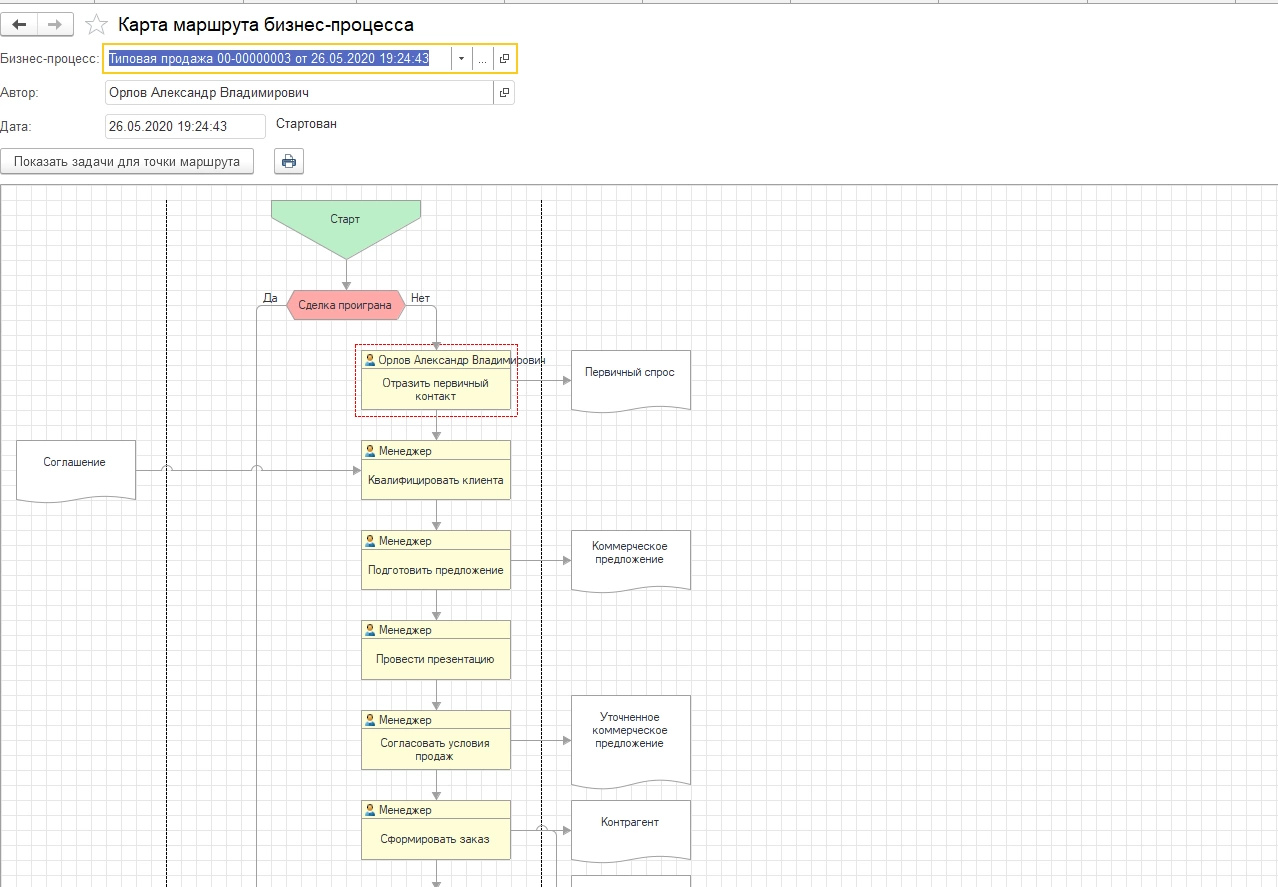1278x887 pixels.
Task: Open the business process record via open icon
Action: (x=504, y=59)
